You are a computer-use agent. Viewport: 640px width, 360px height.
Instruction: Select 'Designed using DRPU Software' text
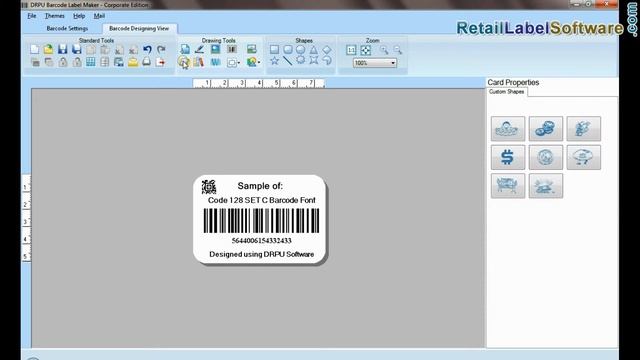click(262, 254)
